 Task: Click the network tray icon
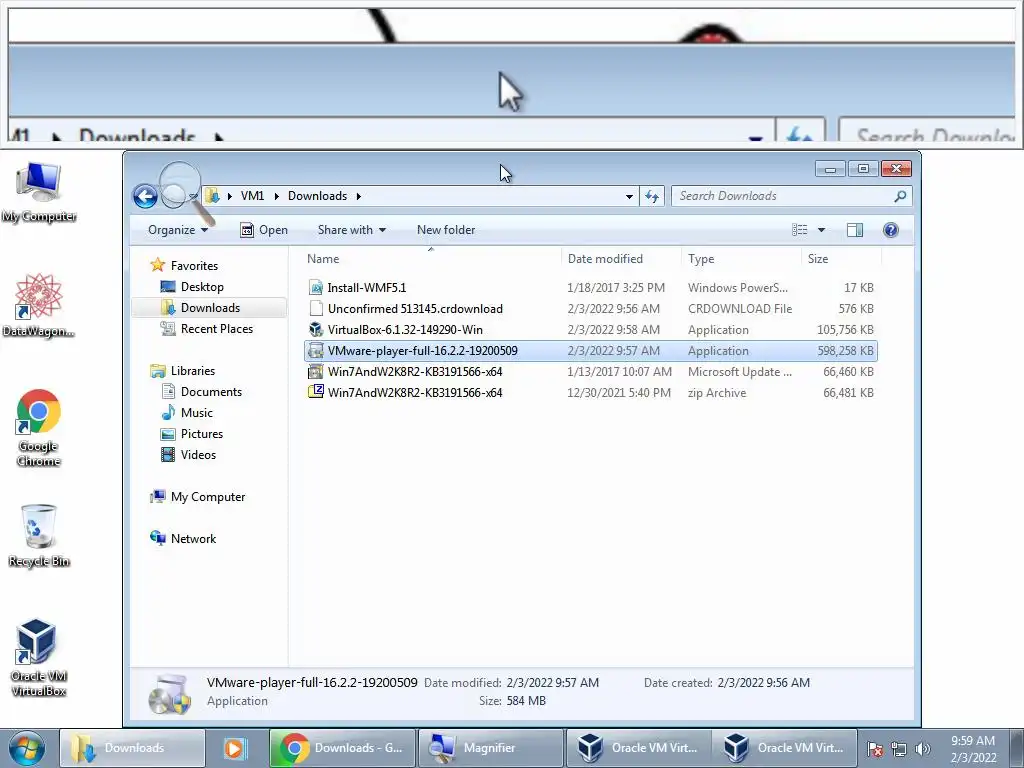899,748
